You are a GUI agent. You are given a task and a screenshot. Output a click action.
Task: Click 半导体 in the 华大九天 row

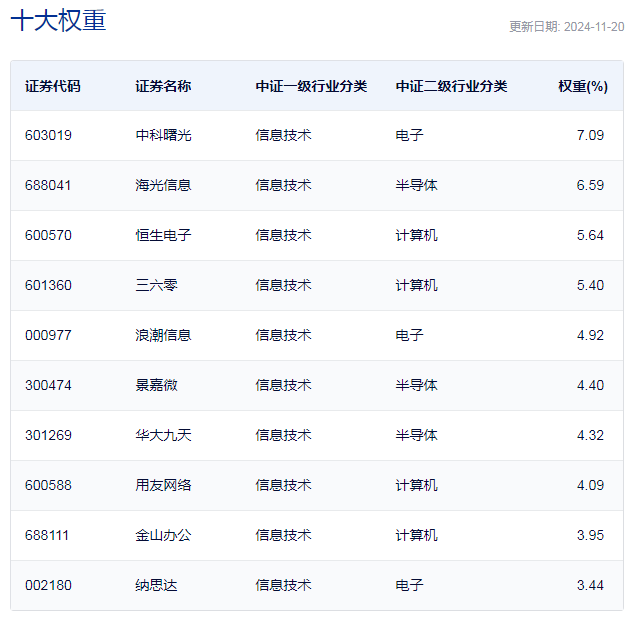point(417,435)
